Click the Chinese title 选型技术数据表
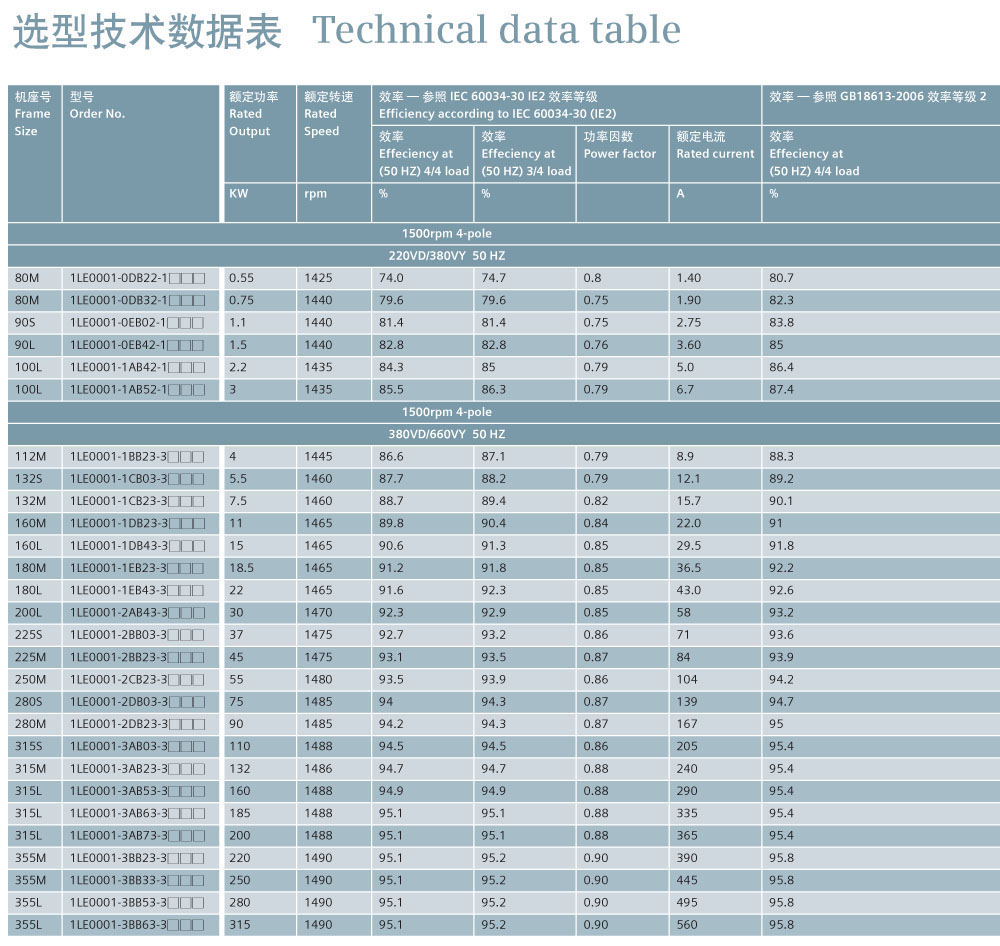Viewport: 1000px width, 946px height. 147,31
